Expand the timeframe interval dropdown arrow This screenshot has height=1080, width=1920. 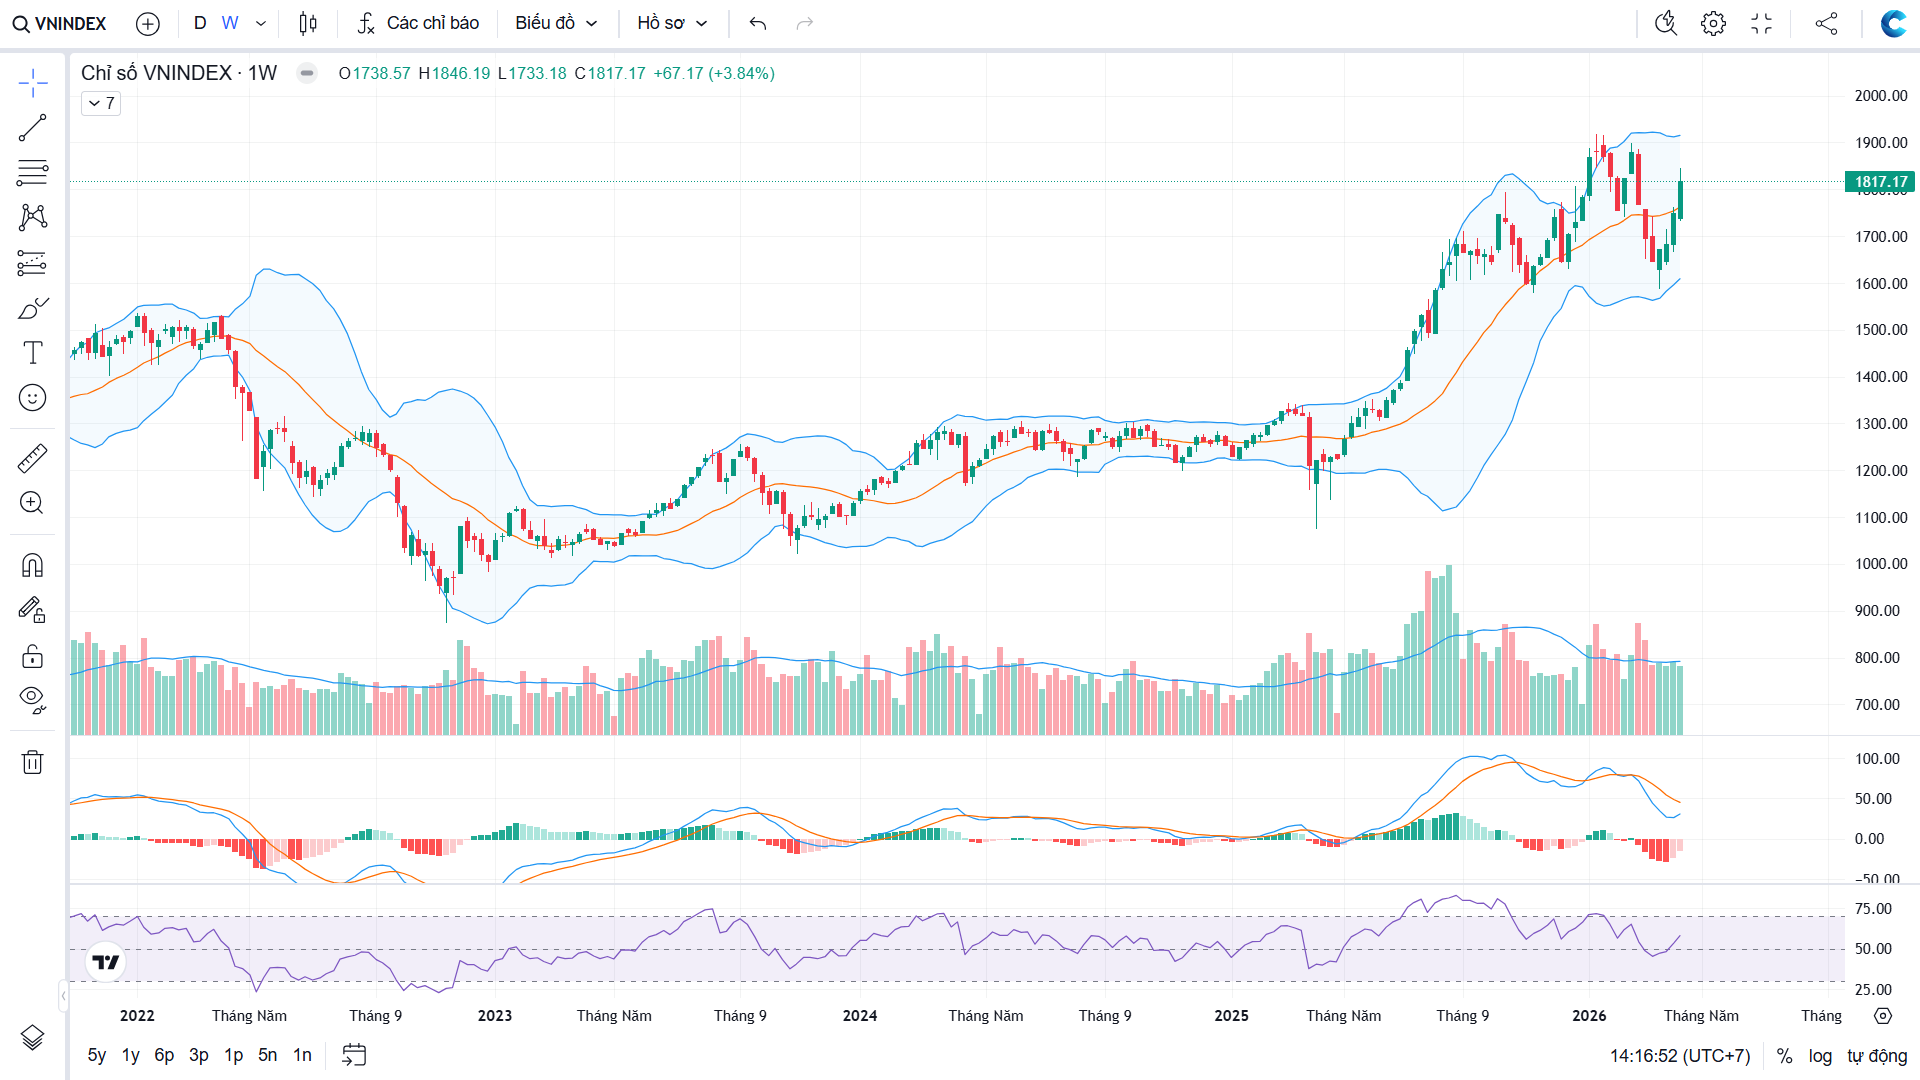[x=261, y=23]
